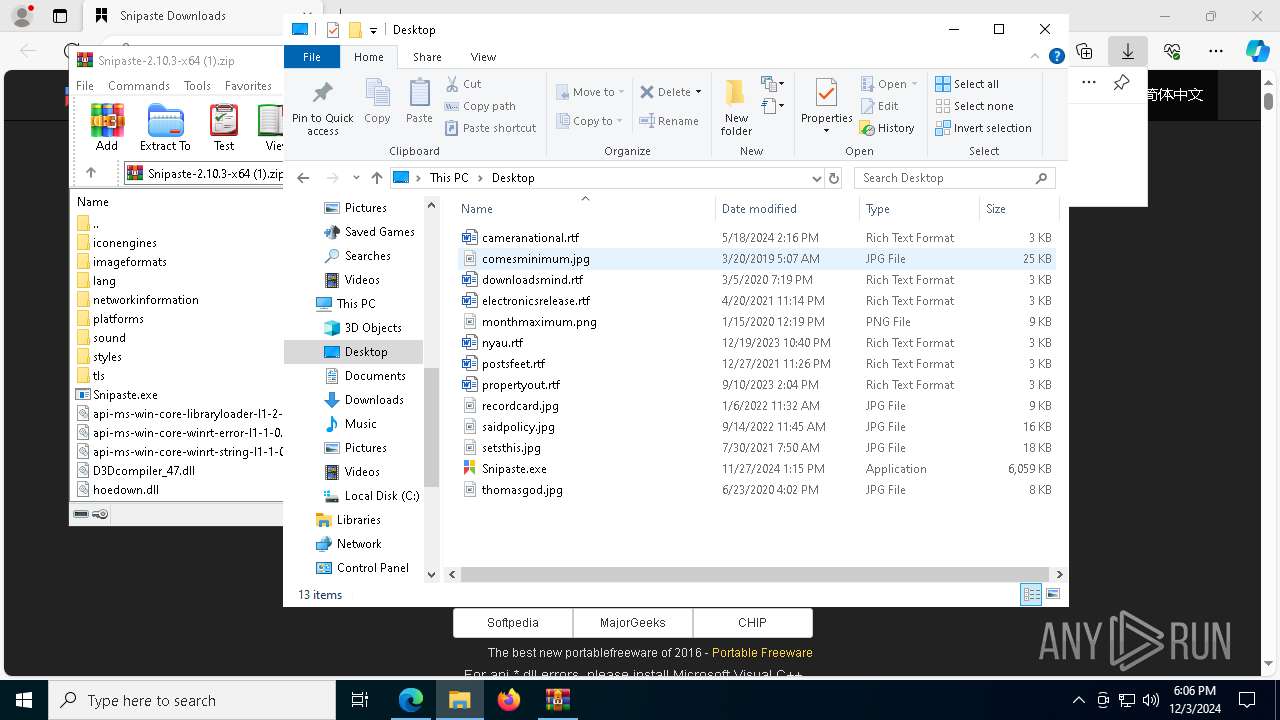This screenshot has height=720, width=1280.
Task: Open the Commands menu in WinRAR
Action: click(x=139, y=86)
